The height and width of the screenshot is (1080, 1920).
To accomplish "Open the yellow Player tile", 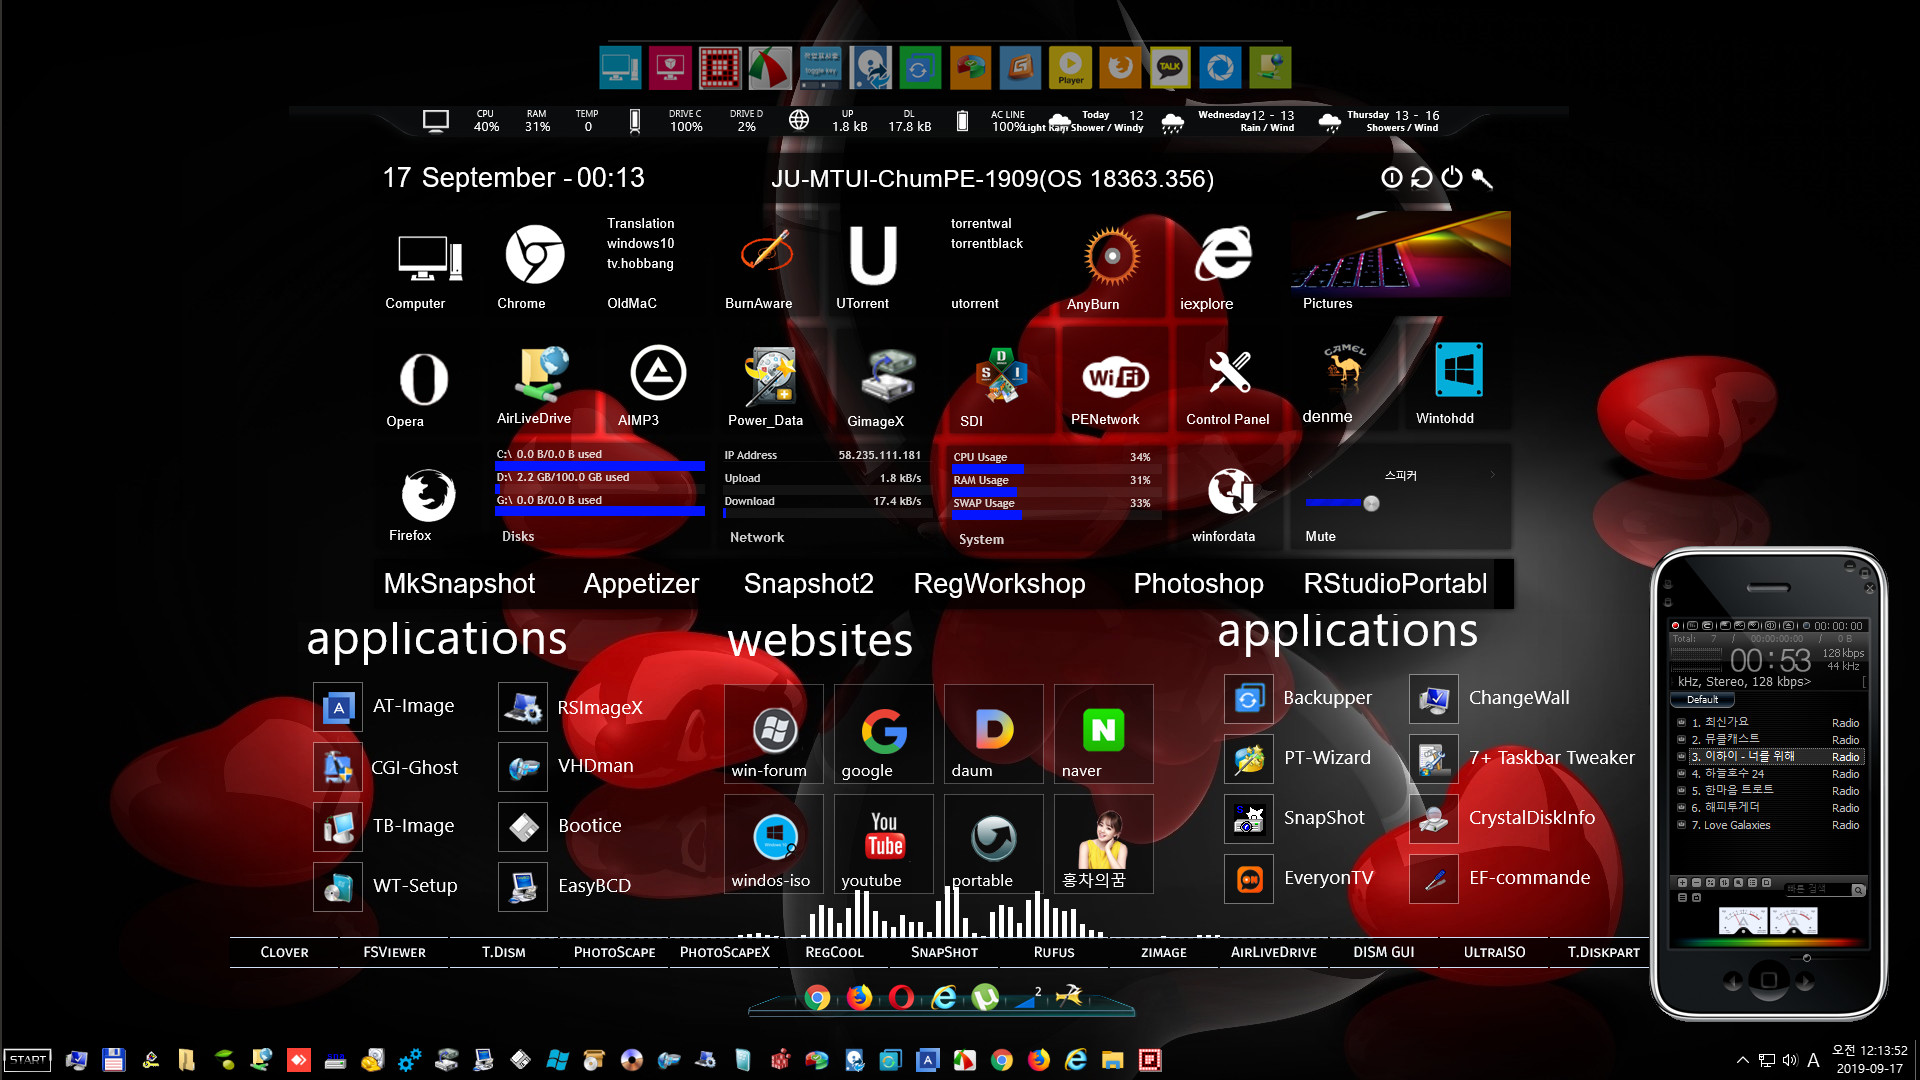I will tap(1070, 67).
